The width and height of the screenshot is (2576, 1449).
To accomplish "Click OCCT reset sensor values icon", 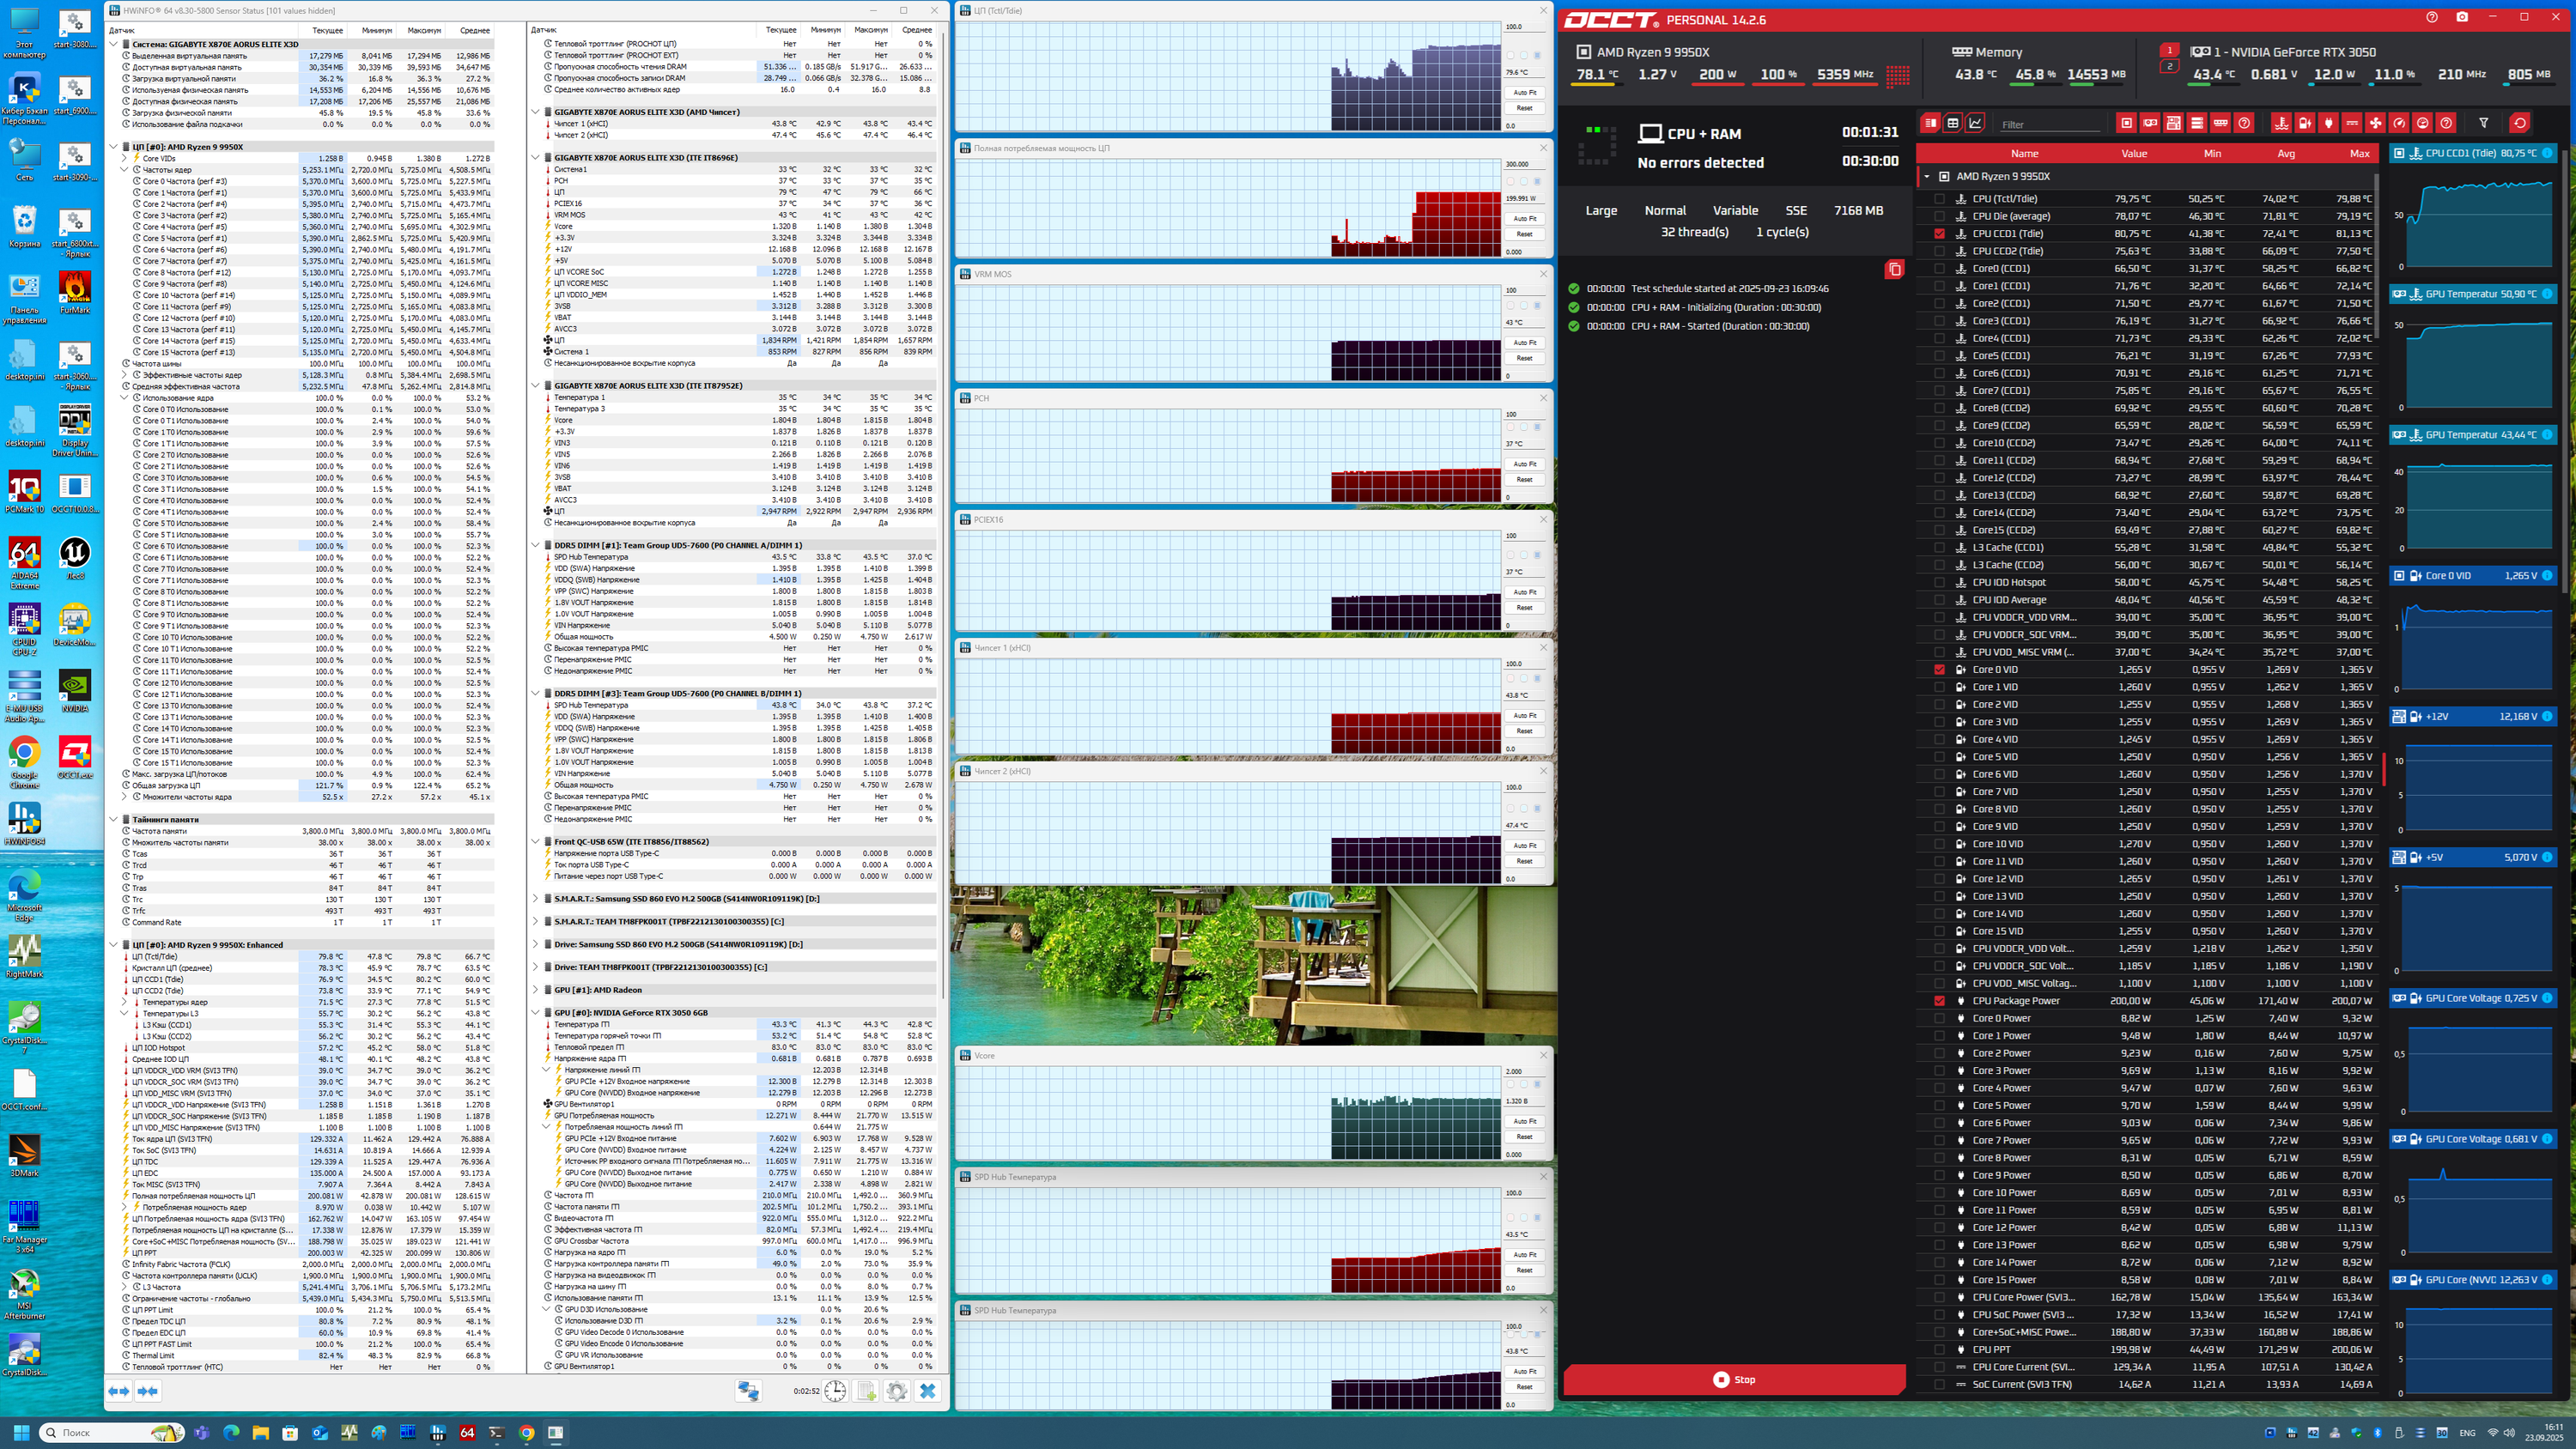I will (2519, 123).
